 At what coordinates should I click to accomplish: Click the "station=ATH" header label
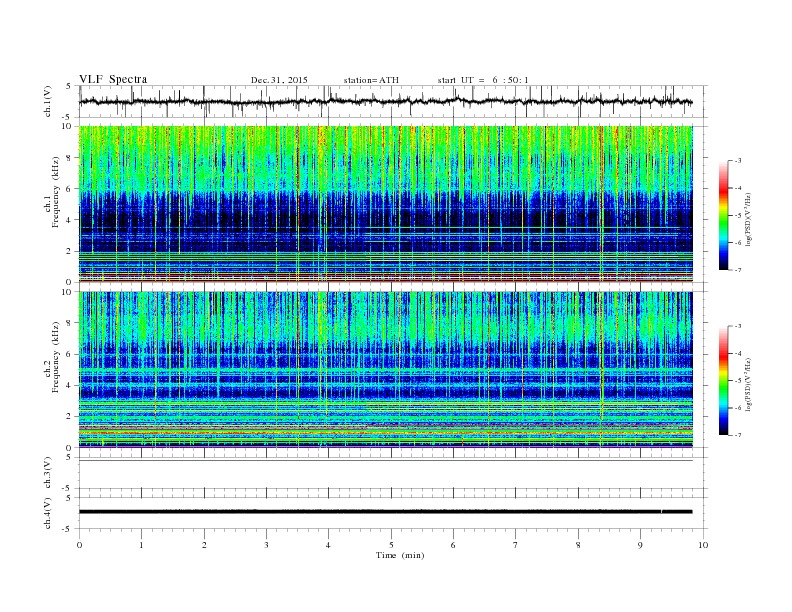(x=371, y=80)
